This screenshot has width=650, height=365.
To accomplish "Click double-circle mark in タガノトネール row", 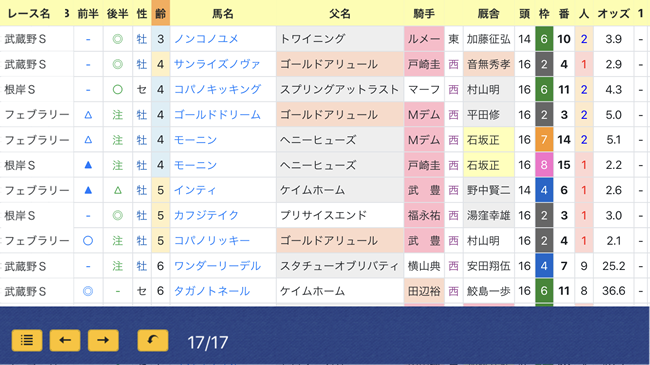I will [x=88, y=291].
